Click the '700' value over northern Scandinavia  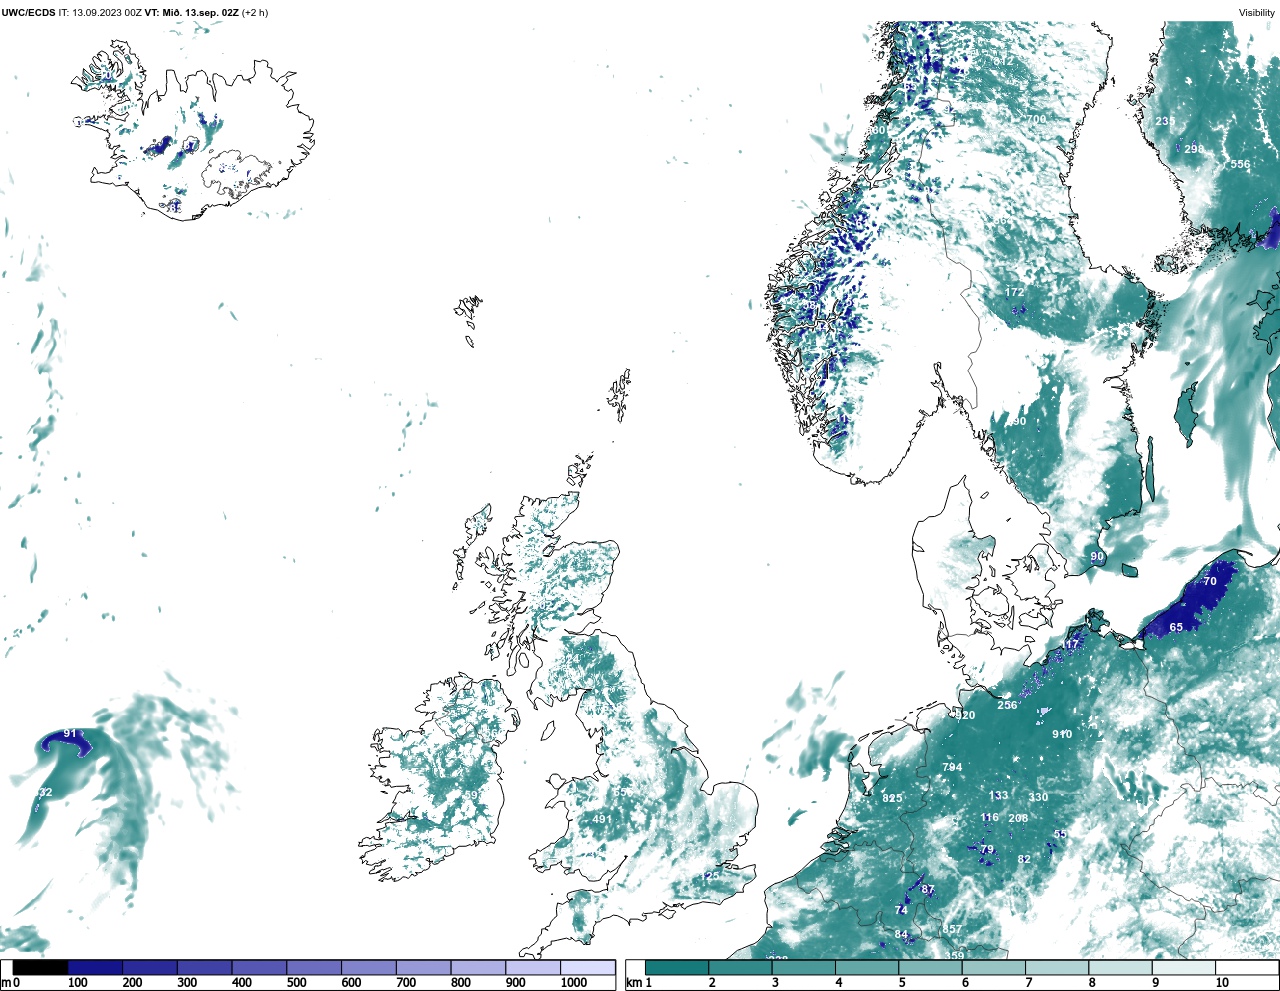tap(1036, 119)
